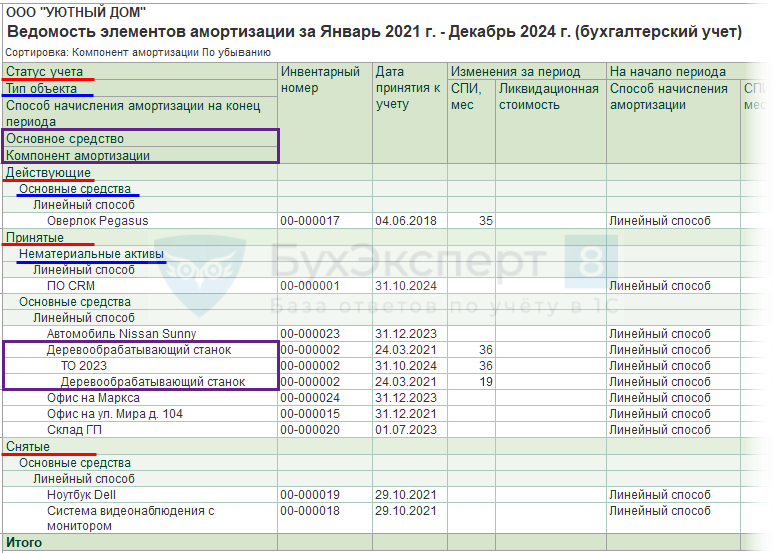
Task: Open the 'Оверлок Pegasus' asset row
Action: pos(140,221)
